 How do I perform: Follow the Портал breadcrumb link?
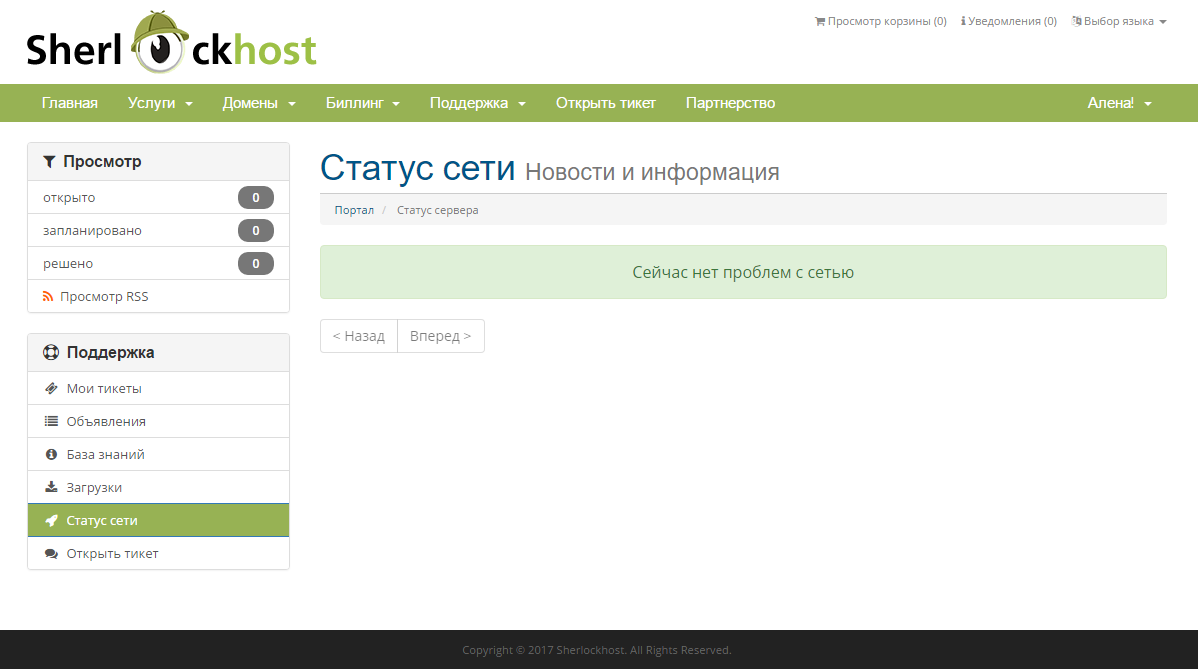[x=354, y=210]
